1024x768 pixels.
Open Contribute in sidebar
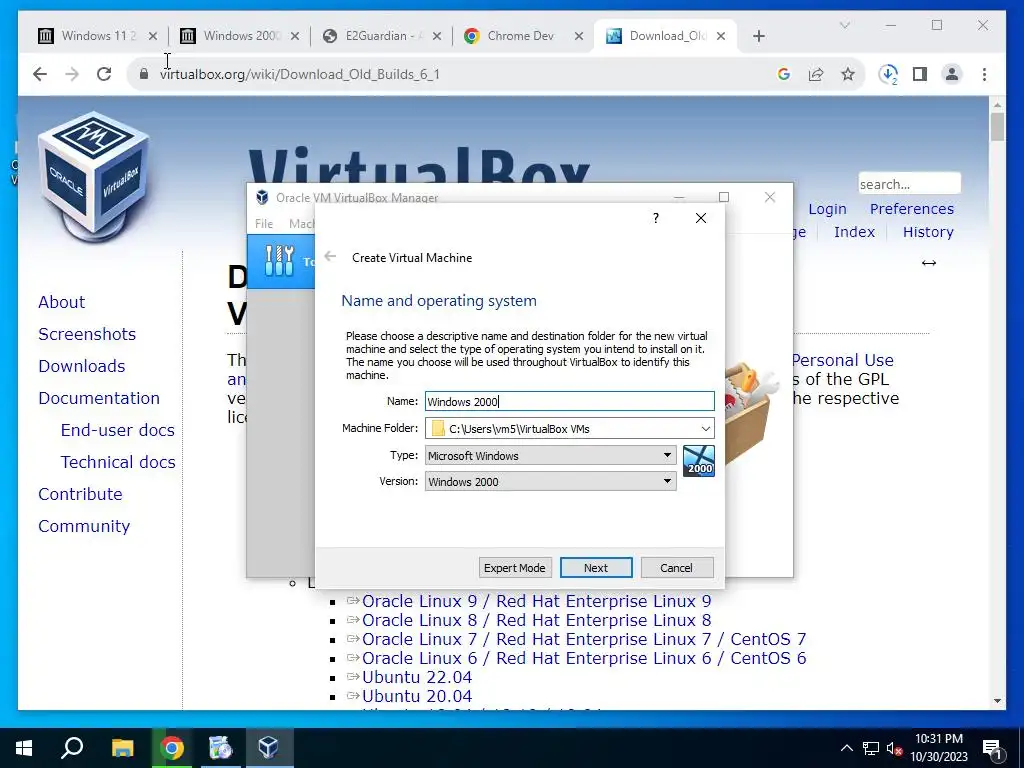coord(80,494)
